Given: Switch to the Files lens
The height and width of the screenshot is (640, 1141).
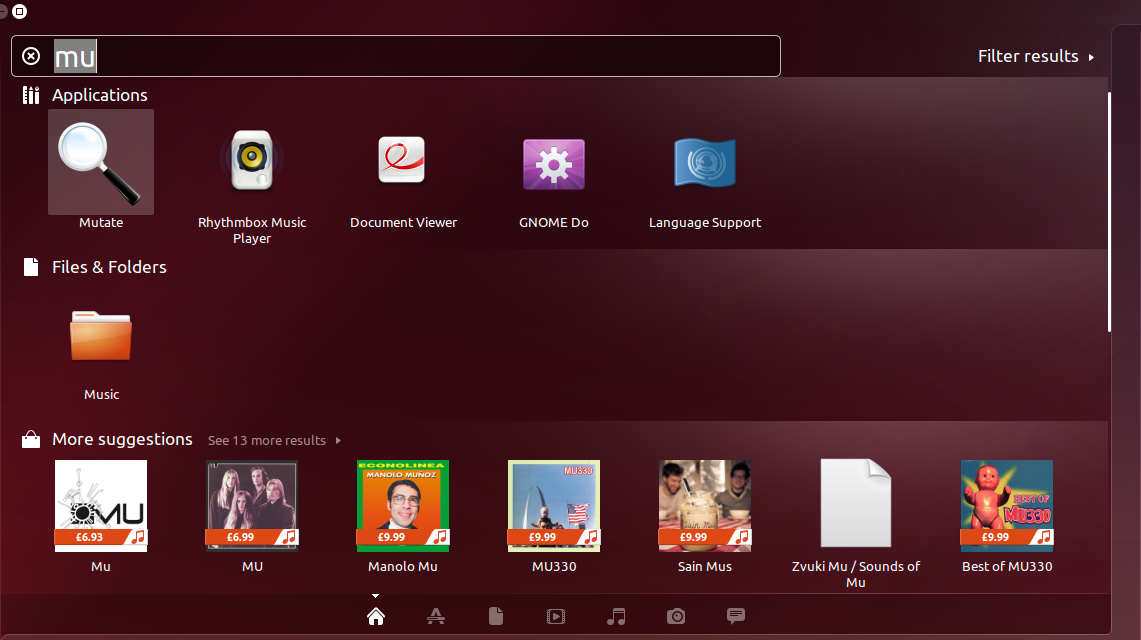Looking at the screenshot, I should tap(496, 617).
